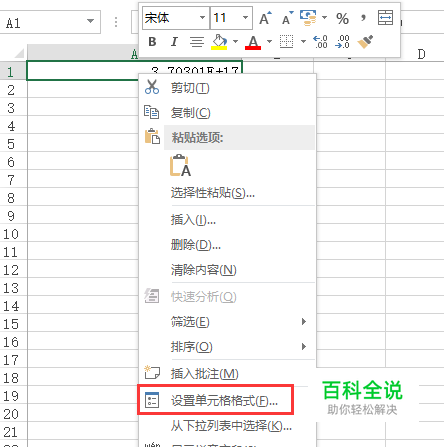444x447 pixels.
Task: Toggle Italic in the mini toolbar
Action: click(x=174, y=42)
